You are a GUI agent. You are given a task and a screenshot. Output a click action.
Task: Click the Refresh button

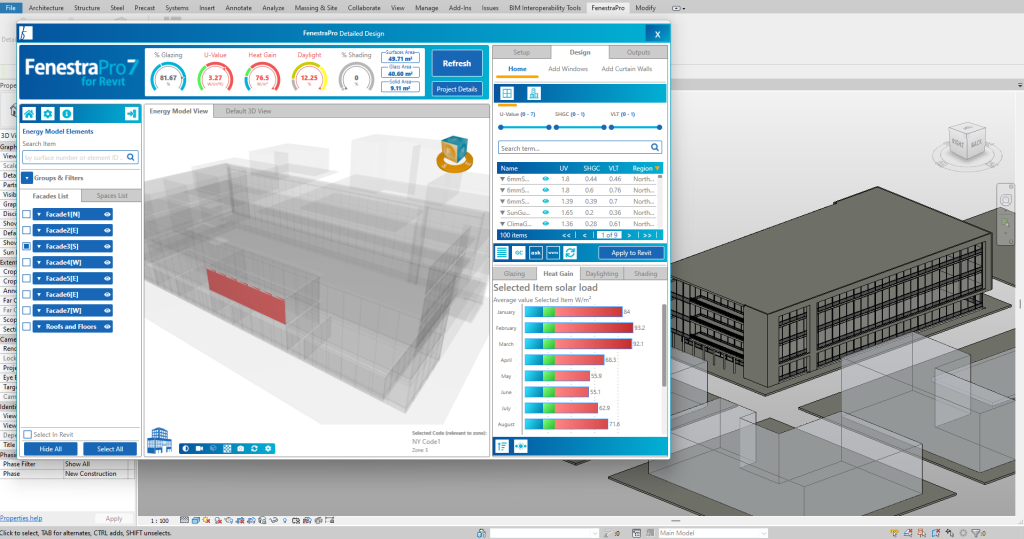pos(456,63)
